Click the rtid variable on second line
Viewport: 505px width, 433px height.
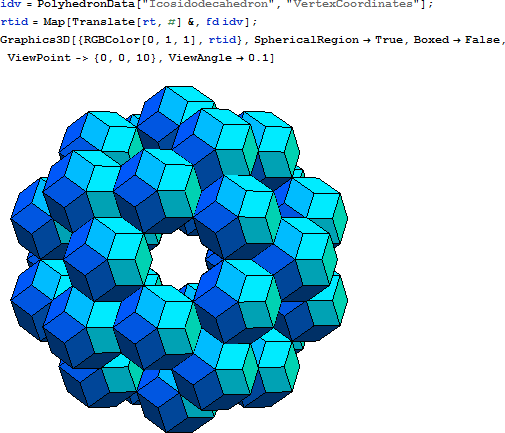[x=14, y=22]
